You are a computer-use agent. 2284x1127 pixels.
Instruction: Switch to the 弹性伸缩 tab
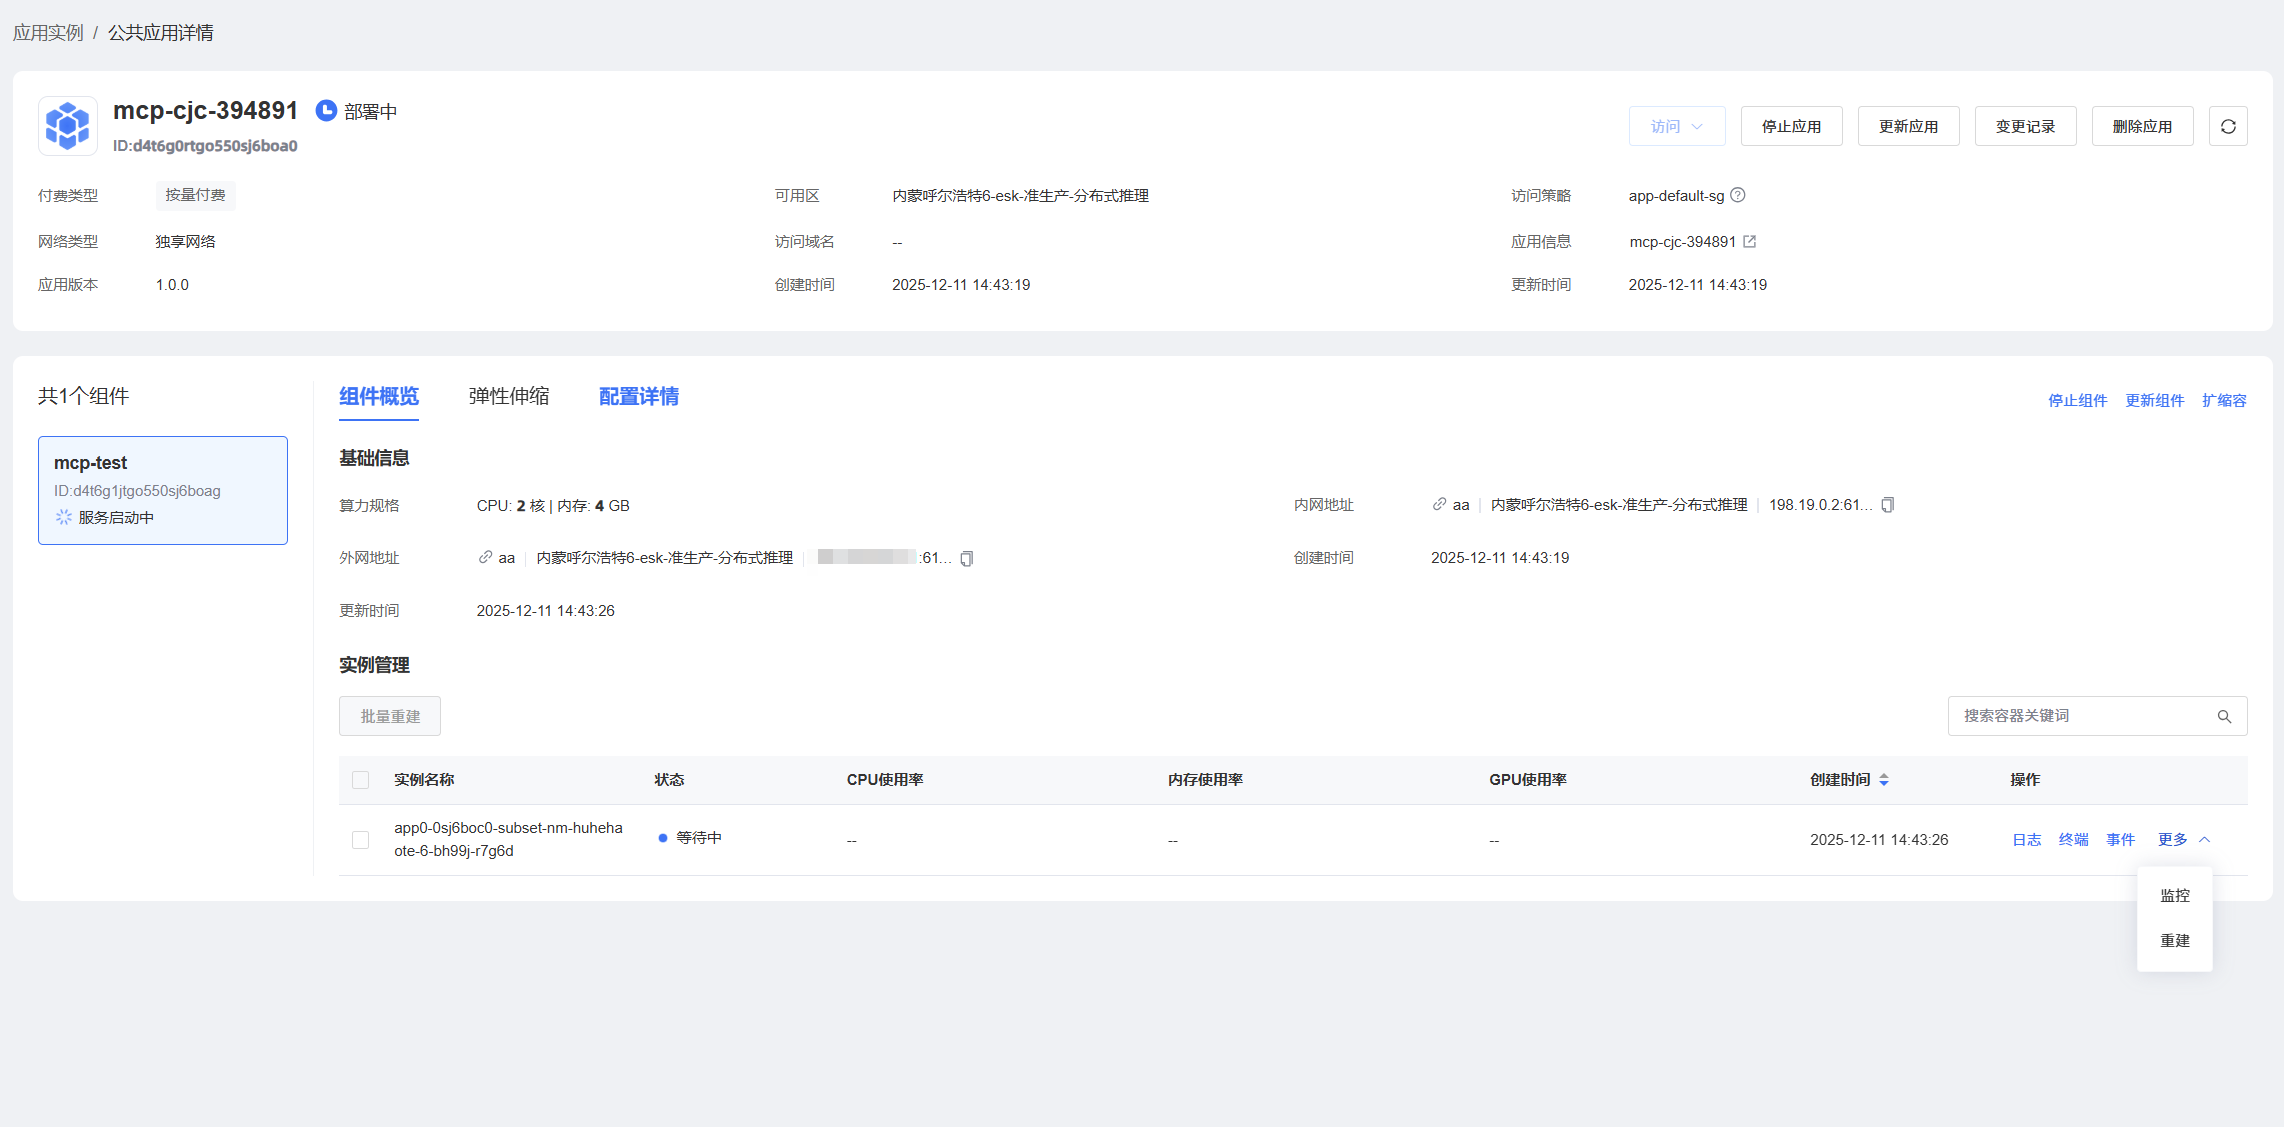tap(508, 396)
